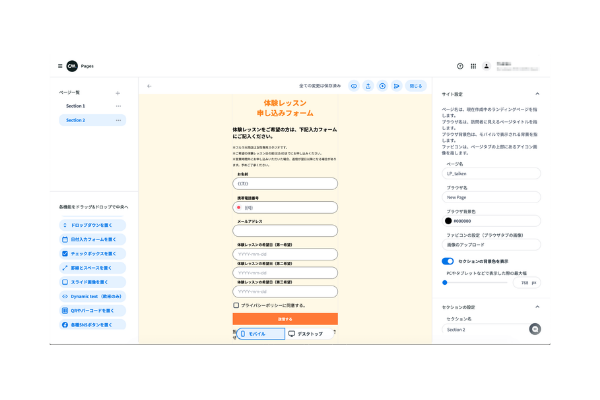Click the preview eye icon in the toolbar
This screenshot has height=400, width=600.
click(382, 86)
